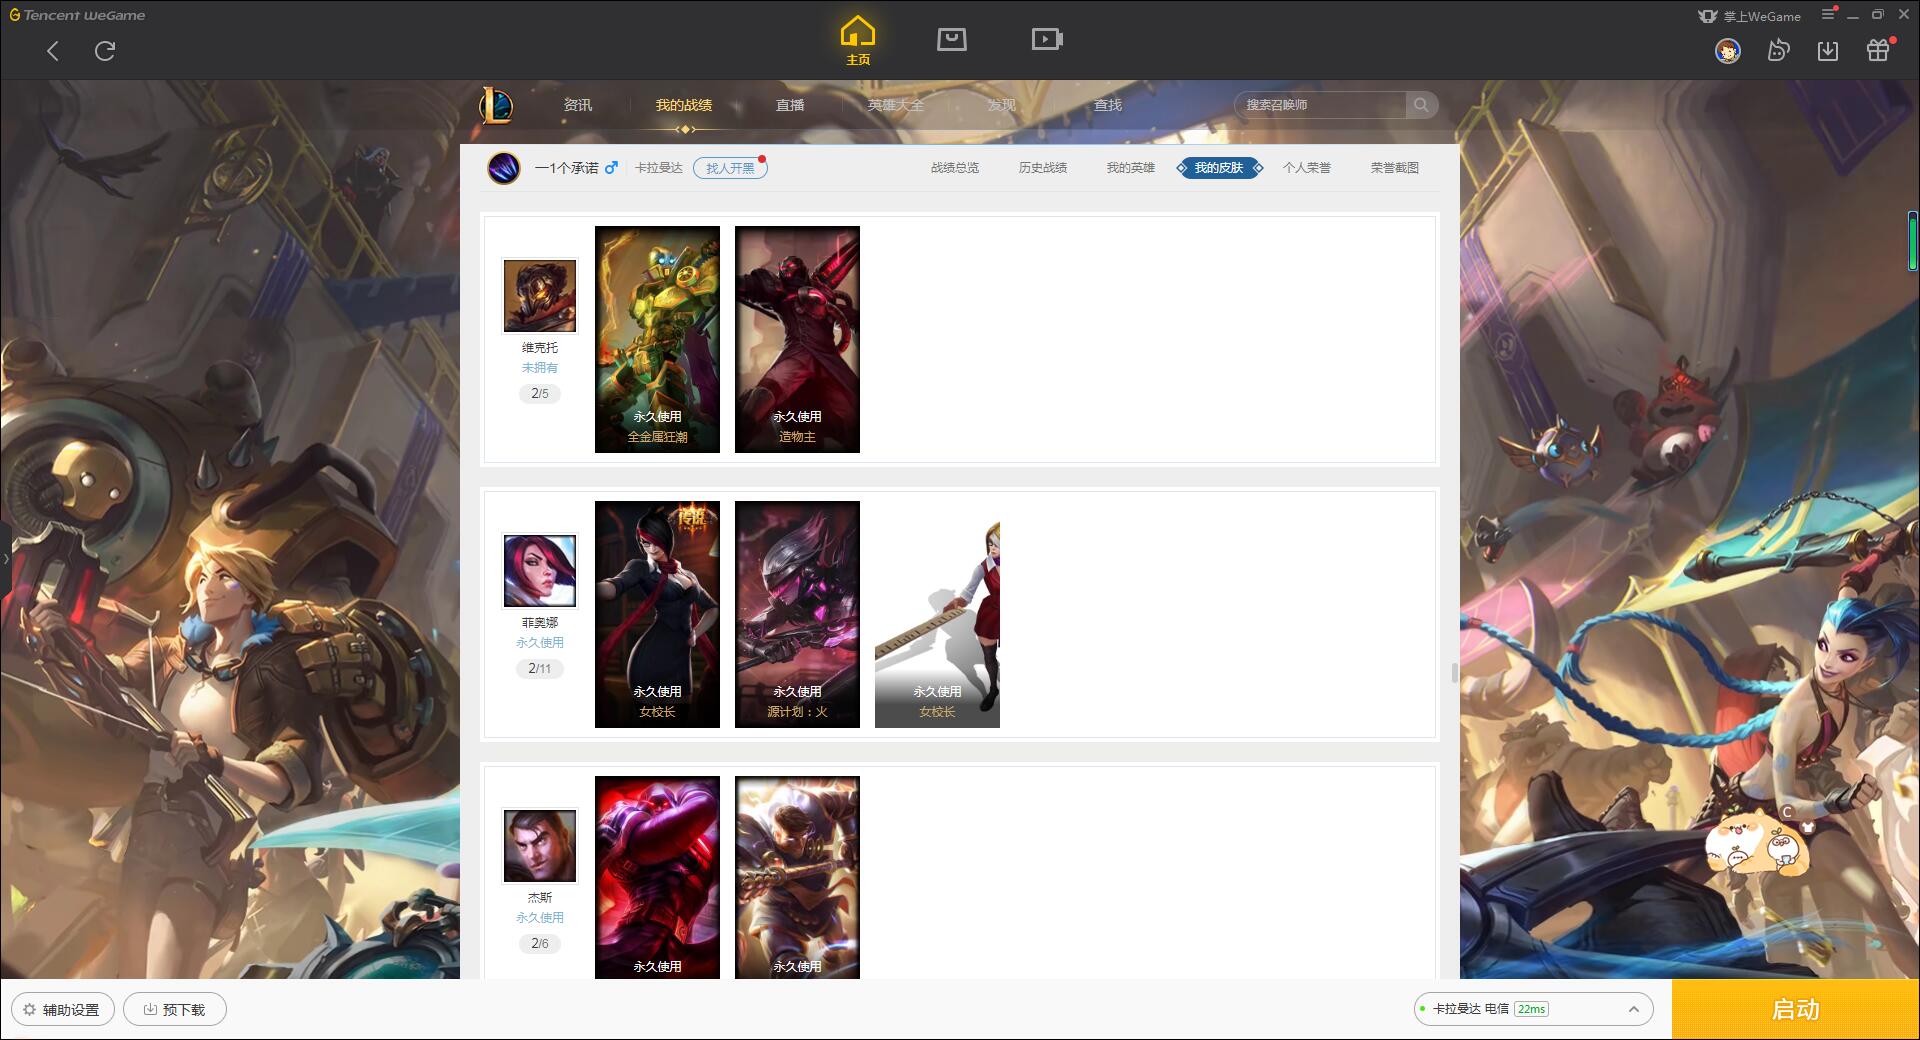Click the search magnifier button
Image resolution: width=1920 pixels, height=1040 pixels.
[x=1421, y=105]
